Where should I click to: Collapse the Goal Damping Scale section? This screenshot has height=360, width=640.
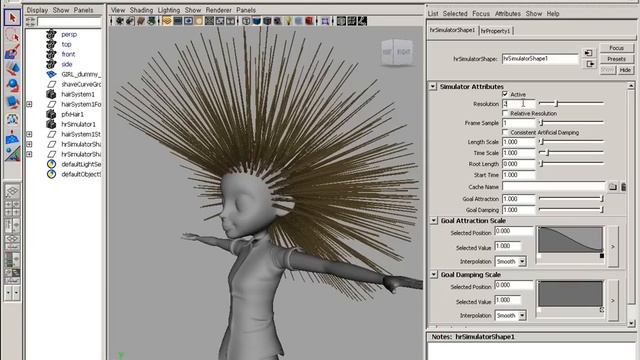click(434, 274)
